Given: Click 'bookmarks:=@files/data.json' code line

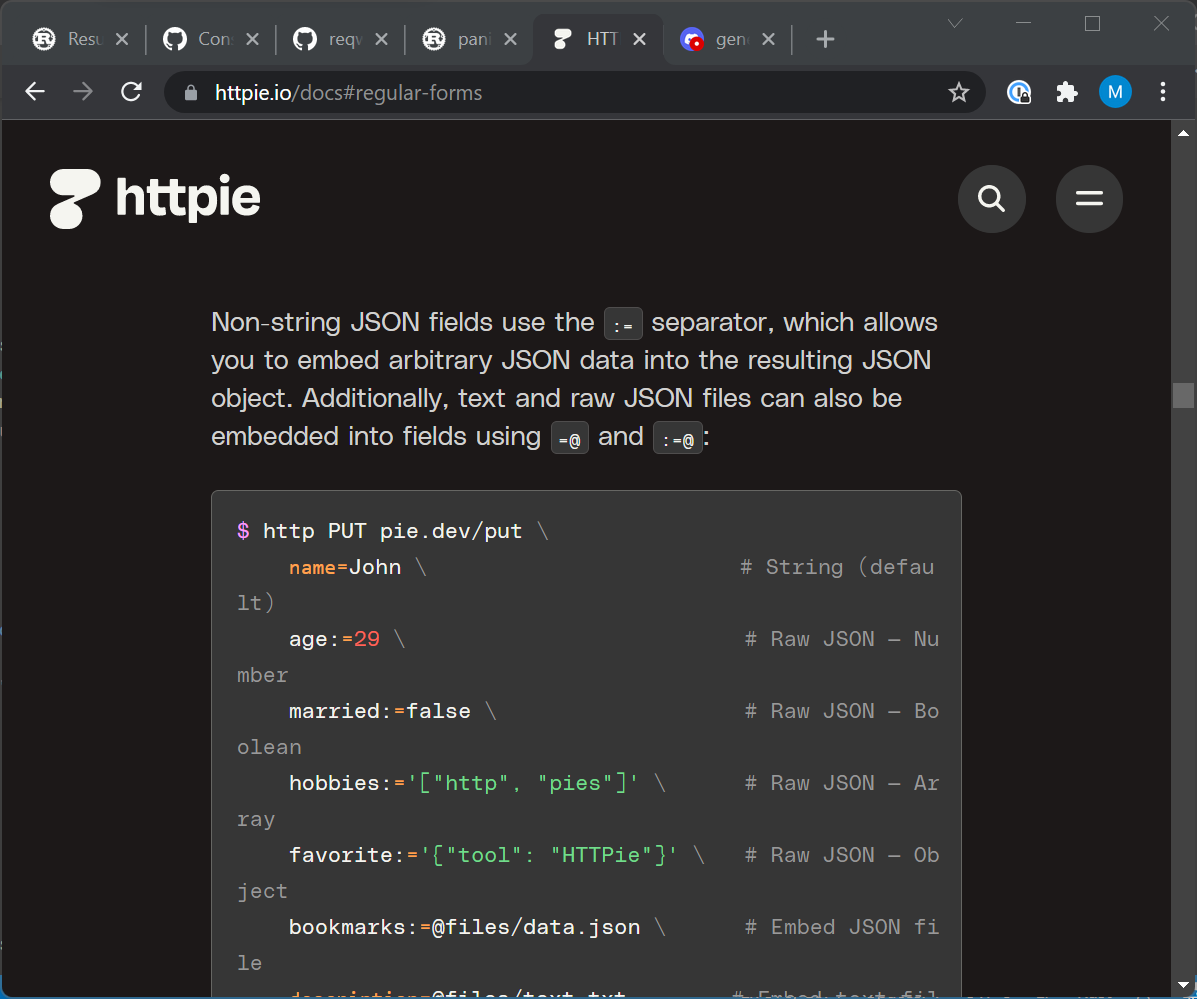Looking at the screenshot, I should 464,926.
